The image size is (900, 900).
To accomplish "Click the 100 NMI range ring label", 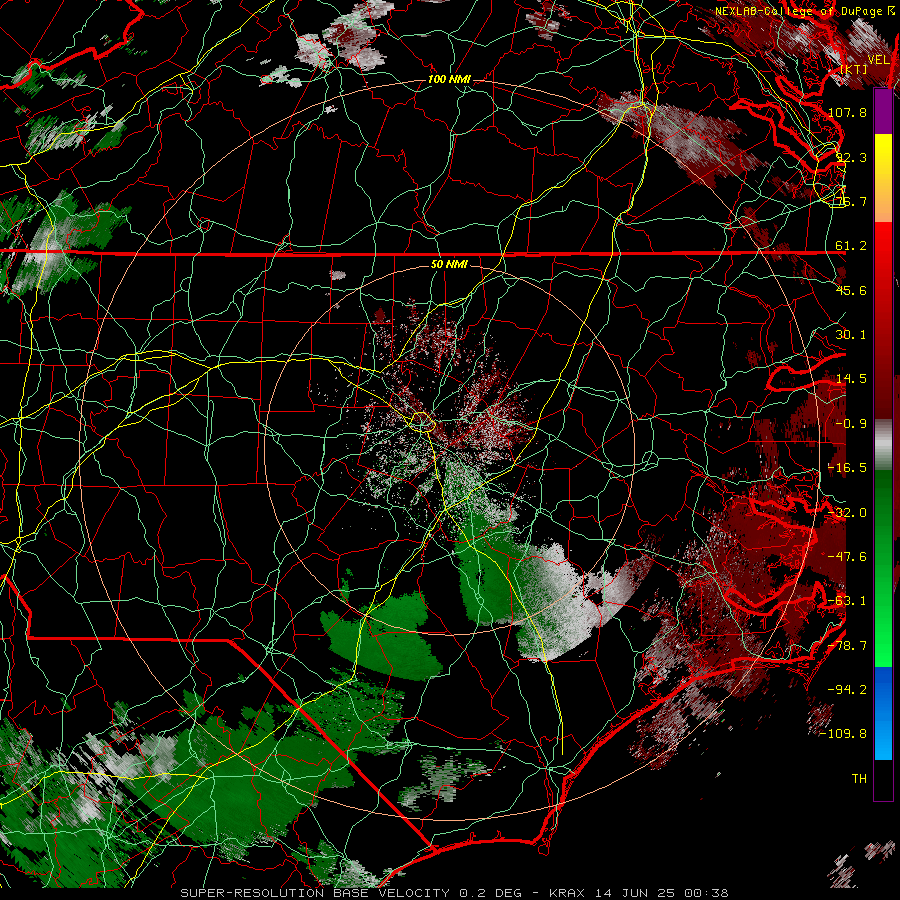I will [x=449, y=79].
